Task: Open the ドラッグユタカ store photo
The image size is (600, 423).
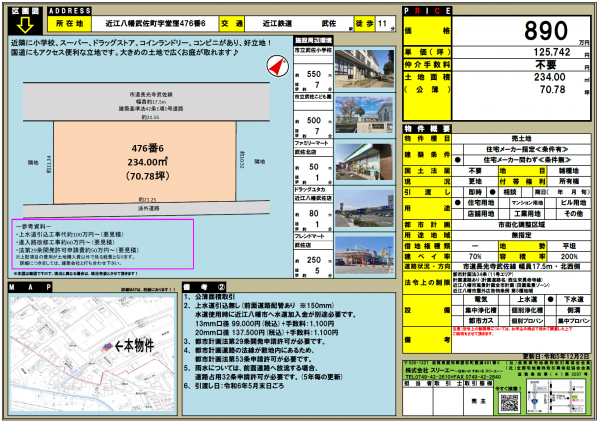Action: coord(364,208)
